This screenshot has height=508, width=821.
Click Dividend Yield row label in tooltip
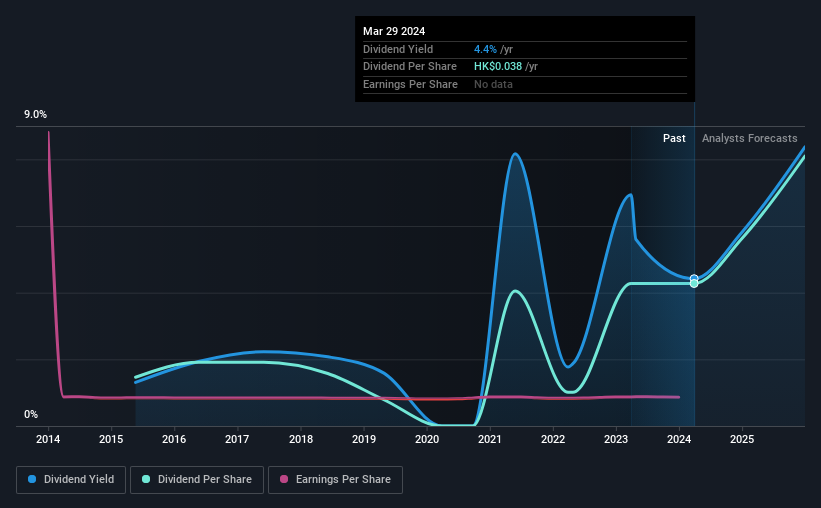[398, 49]
